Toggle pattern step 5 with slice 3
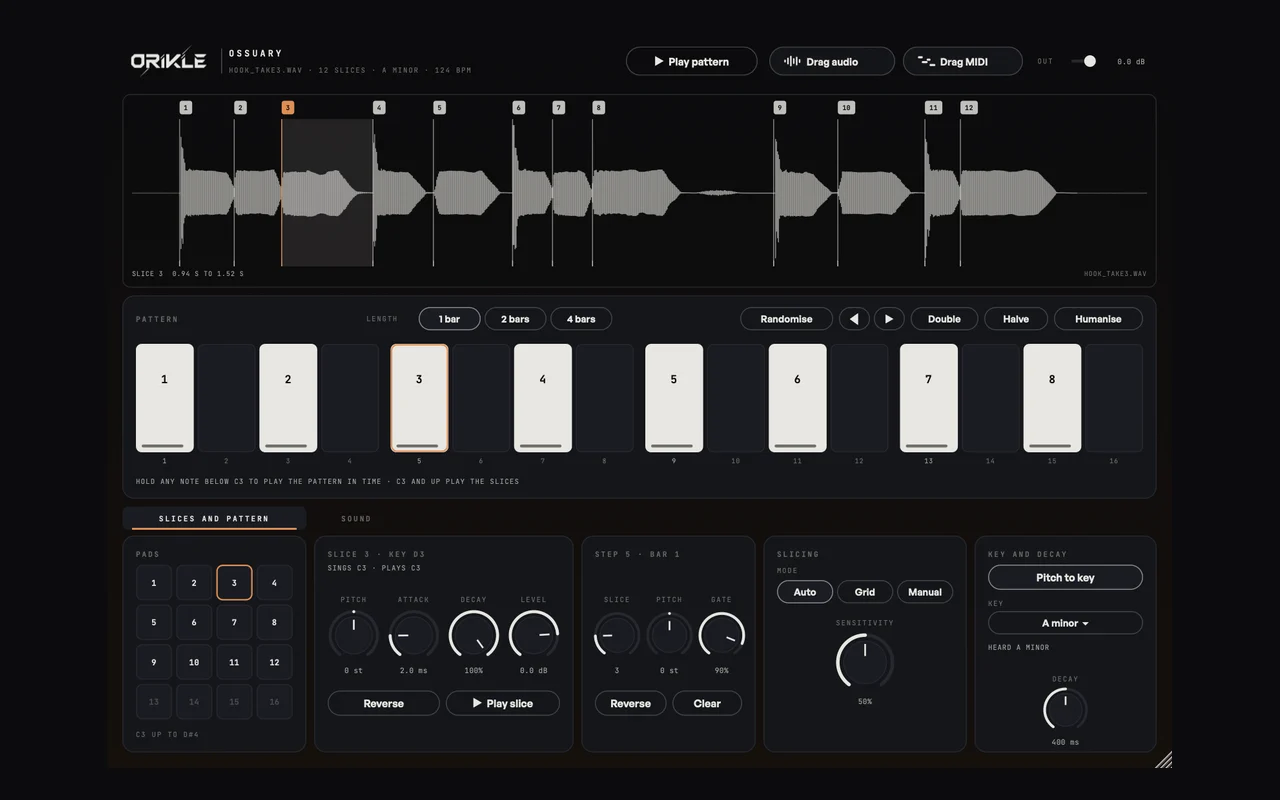 click(419, 398)
